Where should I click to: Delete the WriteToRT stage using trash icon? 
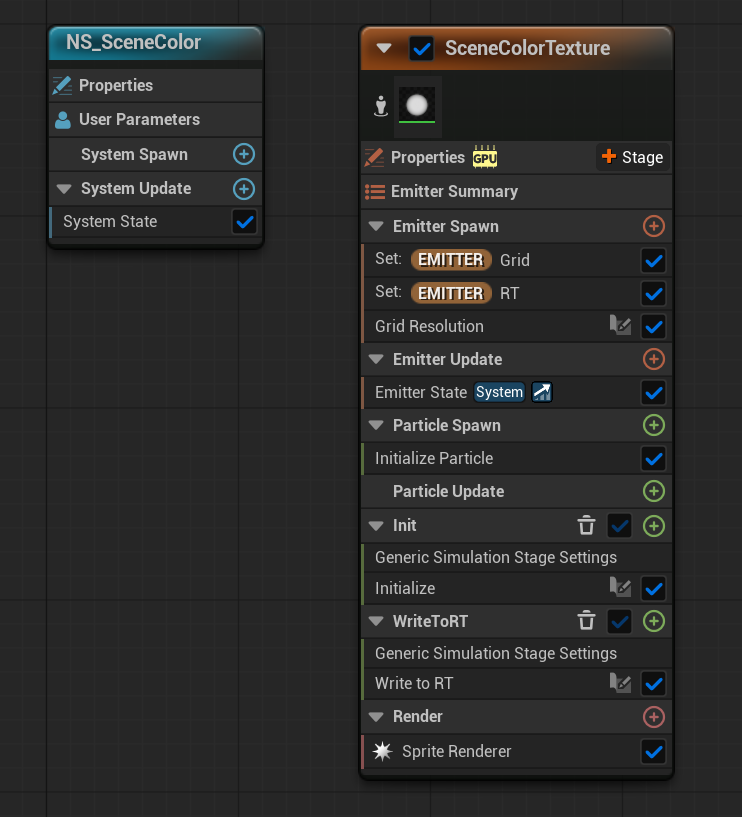tap(587, 621)
